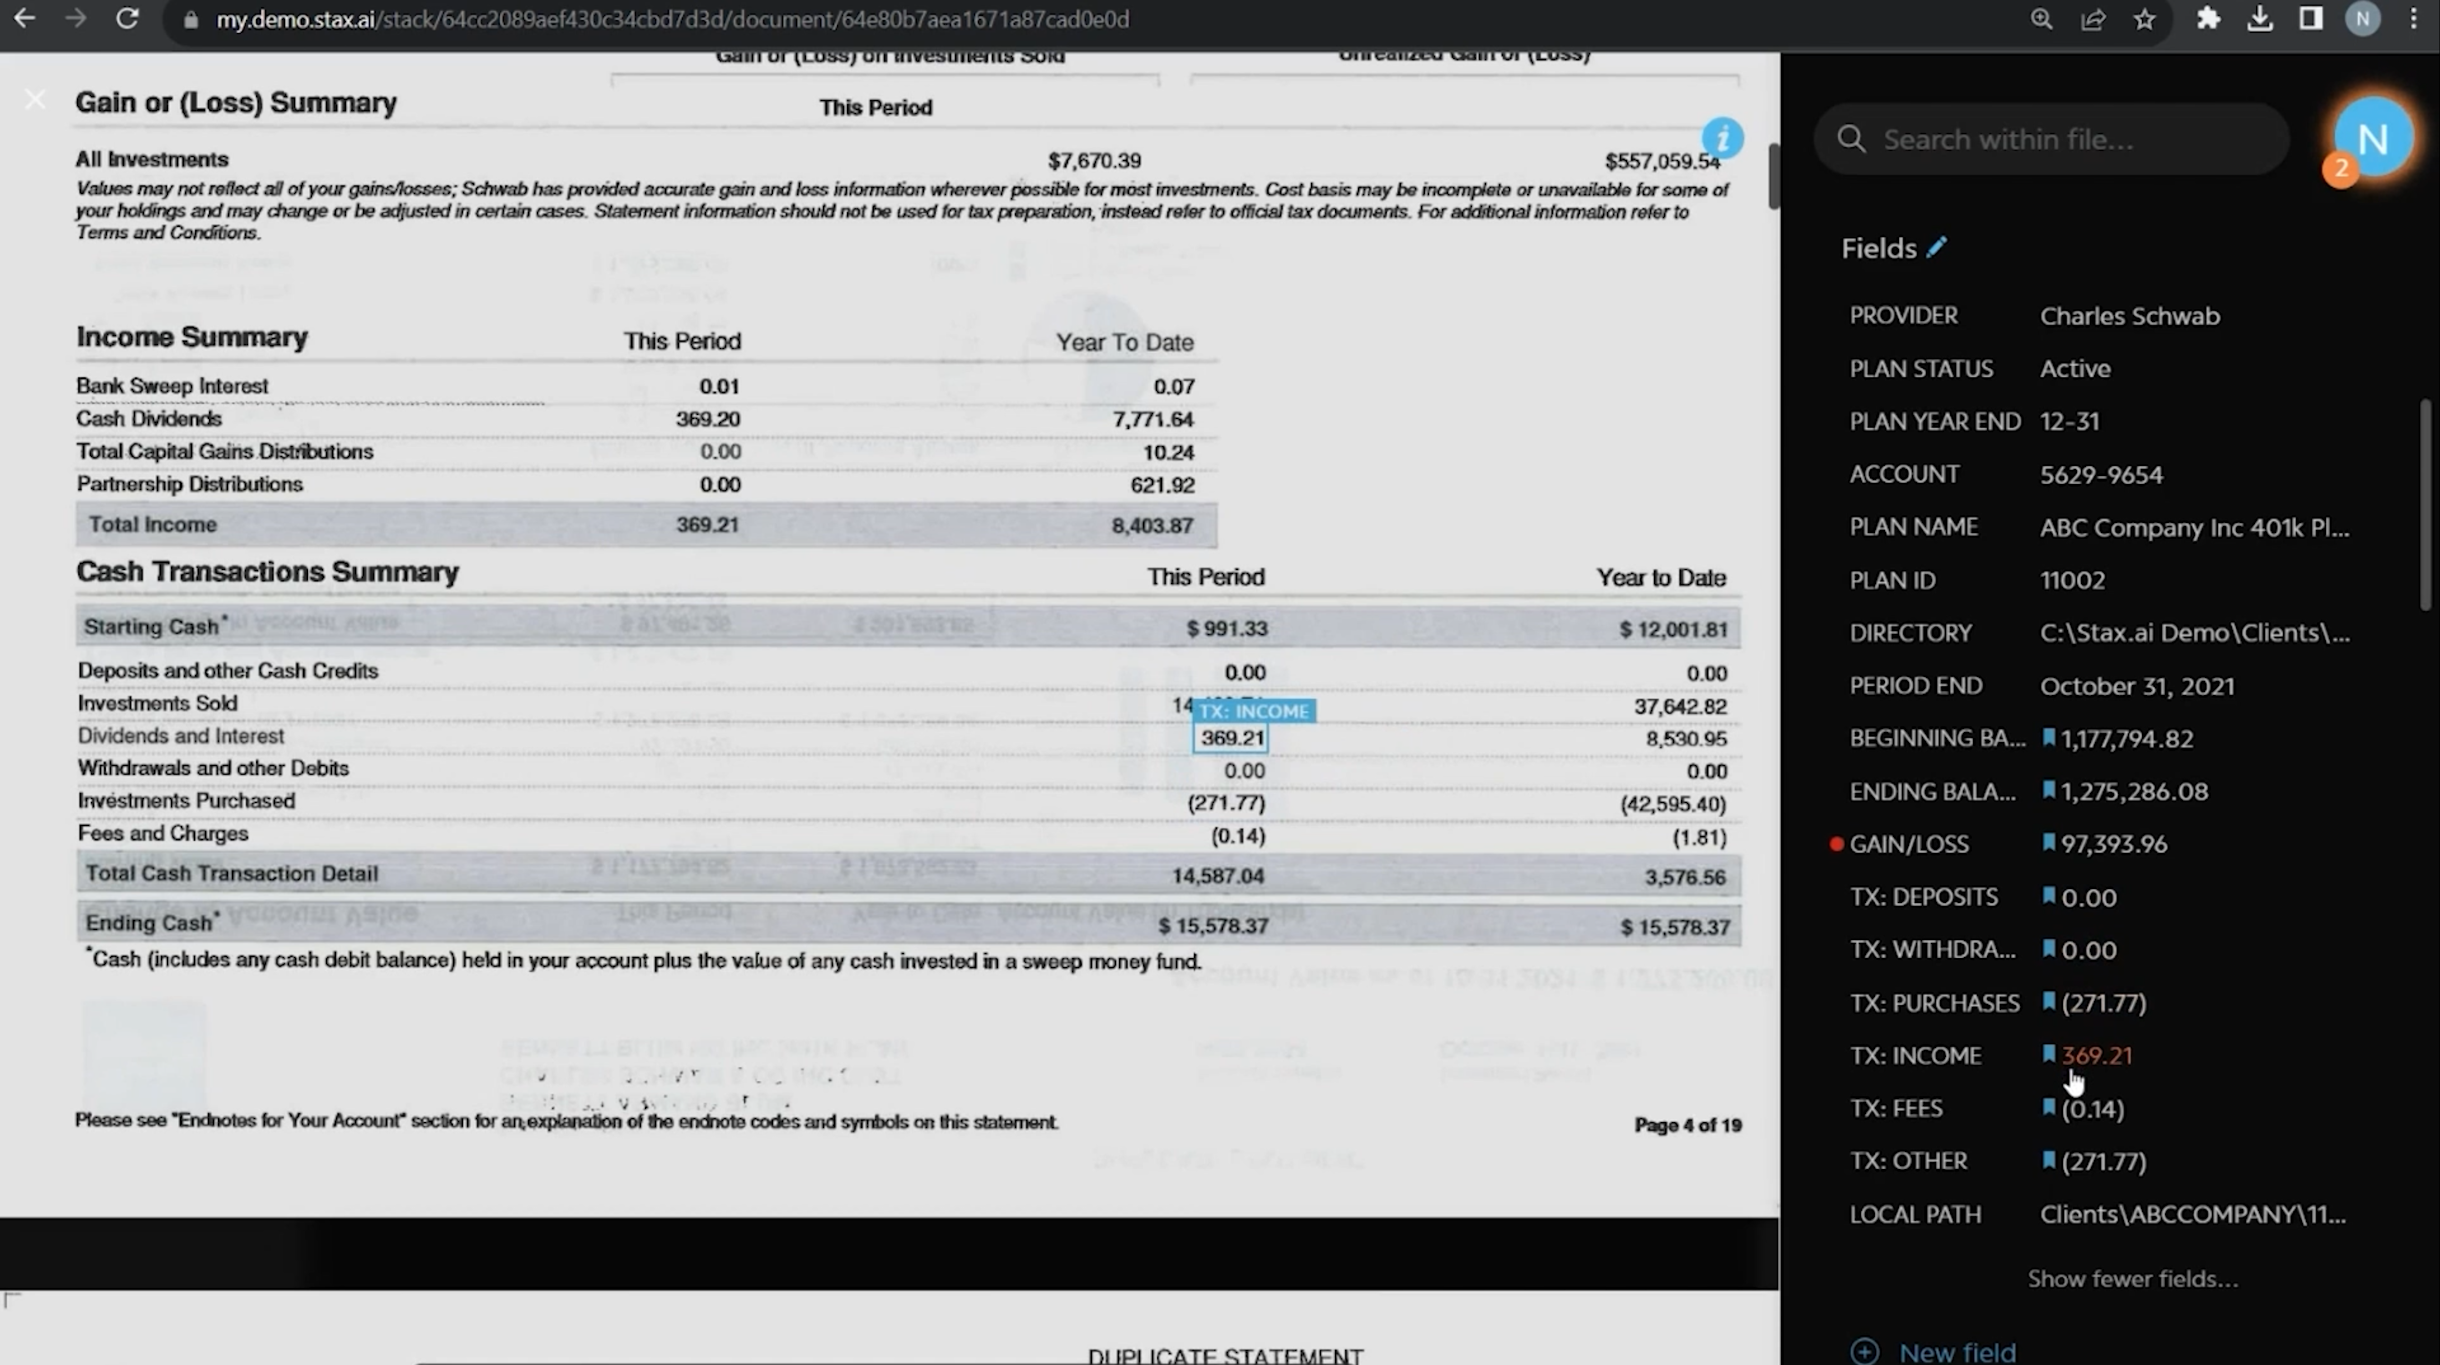Click bookmark icon beside BEGINNING BALANCE value
This screenshot has height=1365, width=2440.
[2048, 738]
